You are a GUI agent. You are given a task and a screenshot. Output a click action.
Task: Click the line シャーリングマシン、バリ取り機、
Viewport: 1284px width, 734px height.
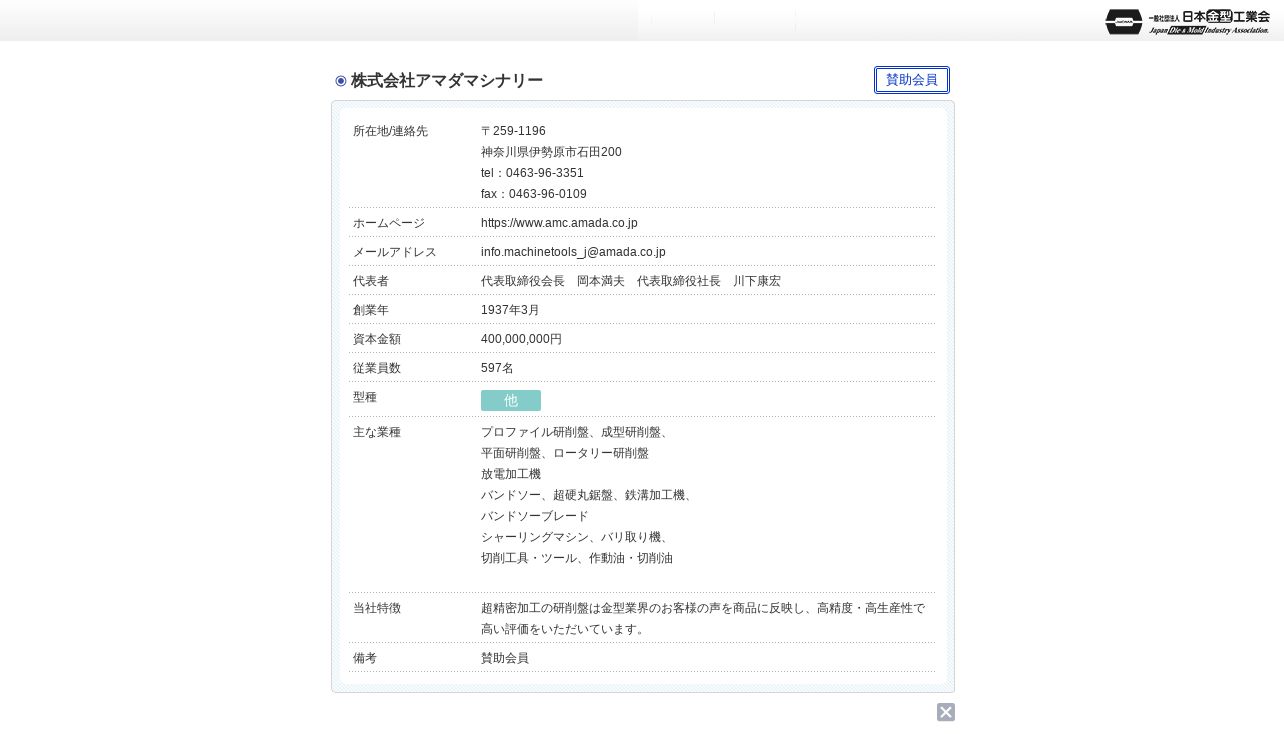pos(575,537)
